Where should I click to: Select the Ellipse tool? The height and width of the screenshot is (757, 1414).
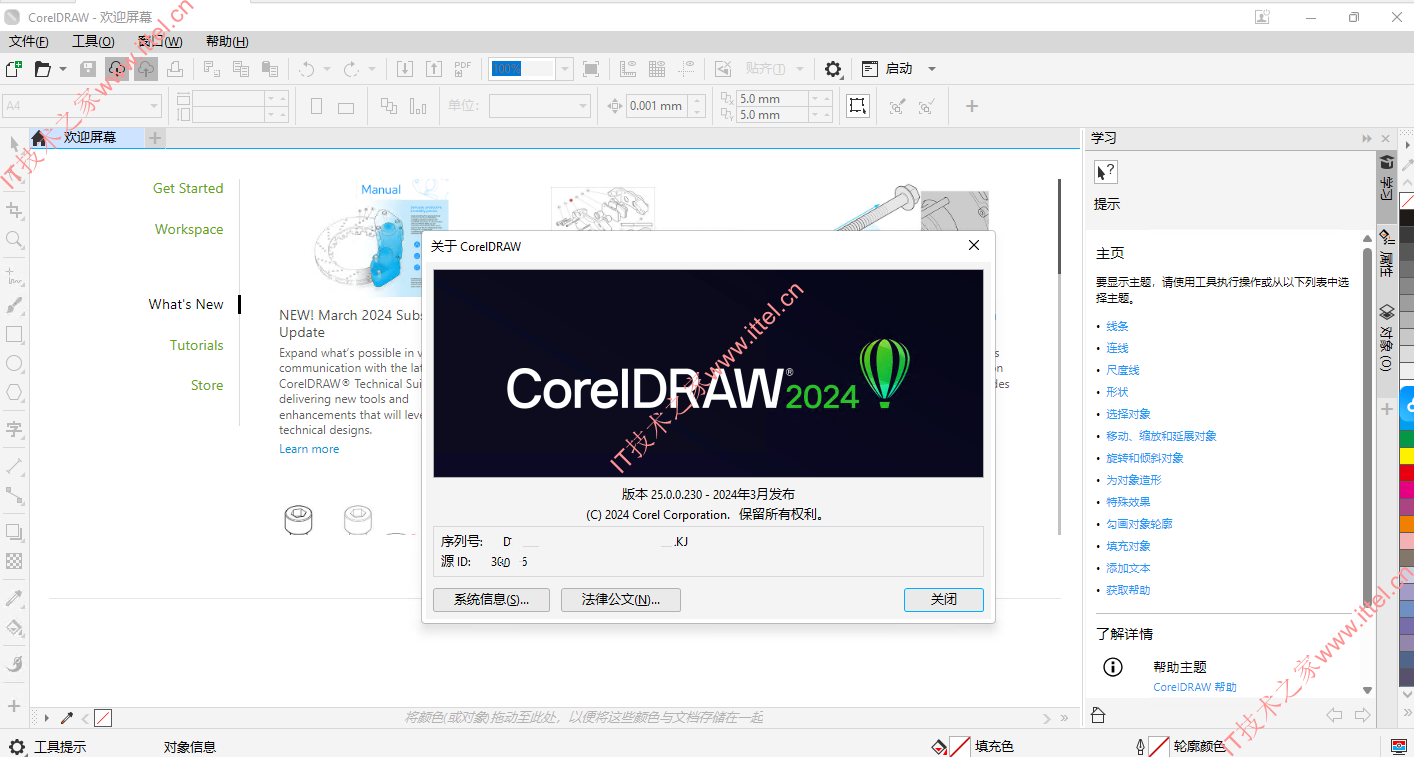[x=15, y=363]
